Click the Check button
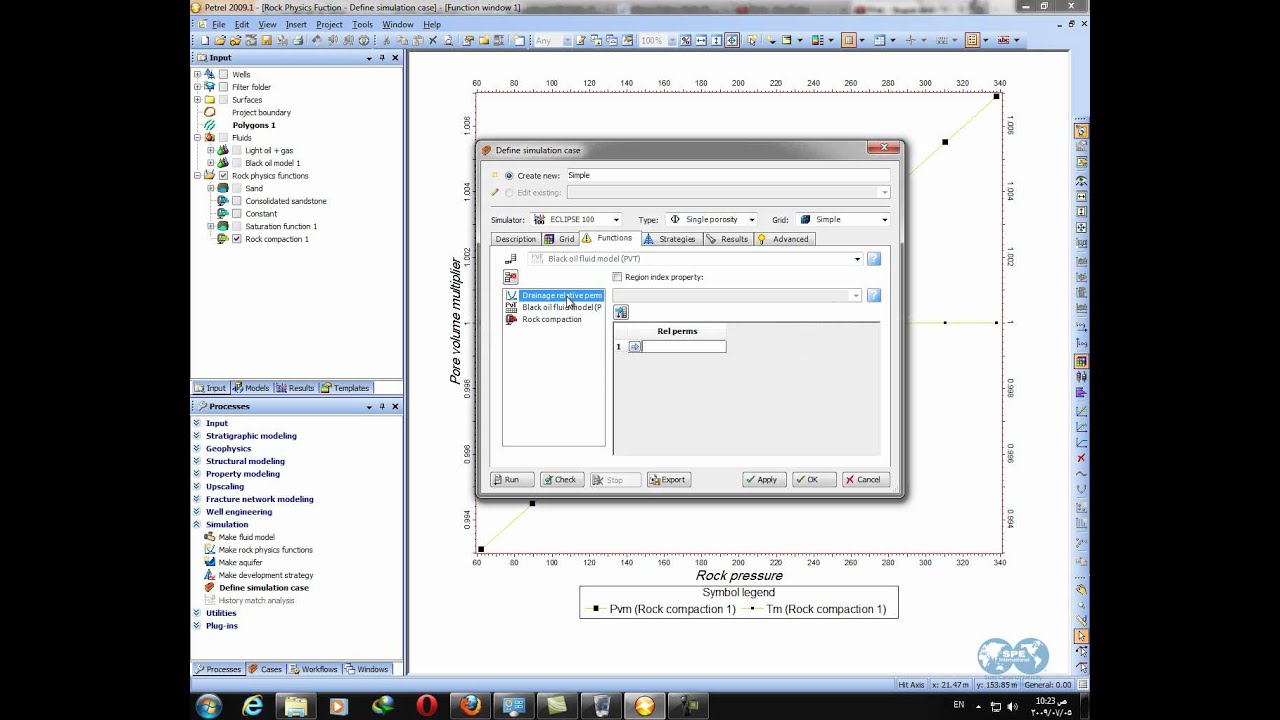The width and height of the screenshot is (1280, 720). 561,480
